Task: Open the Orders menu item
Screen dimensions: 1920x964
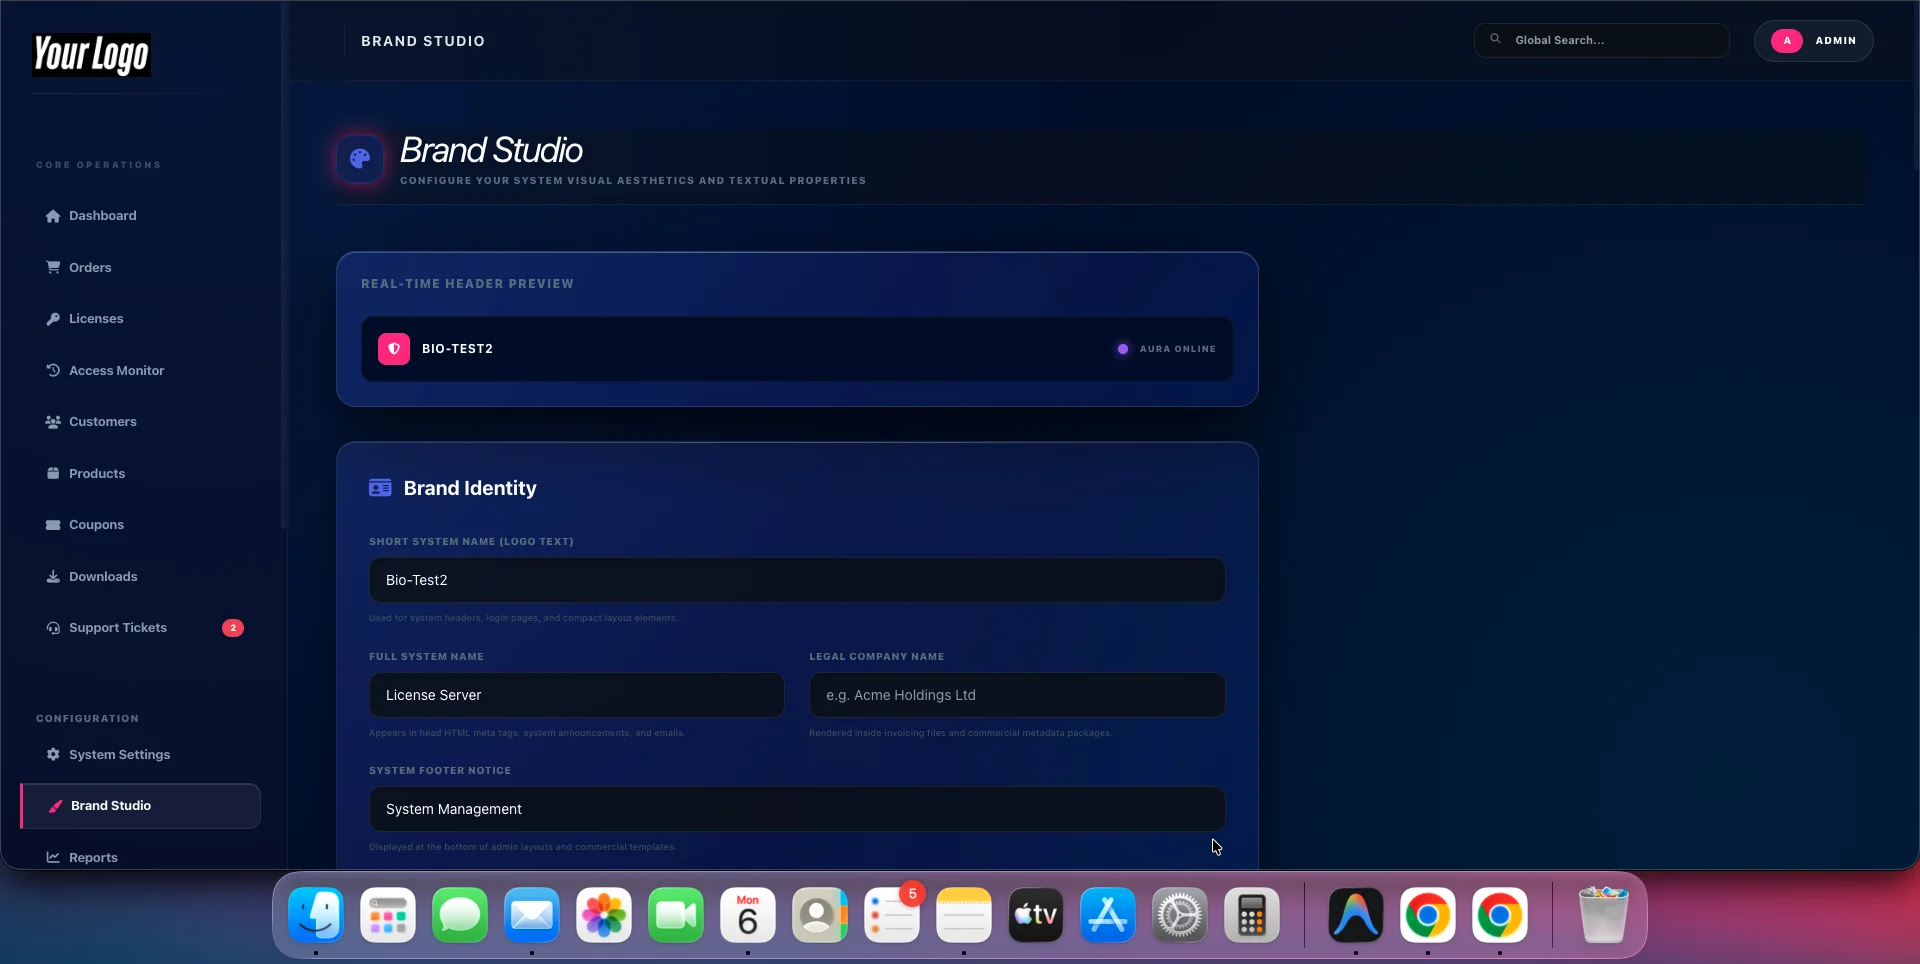Action: click(140, 267)
